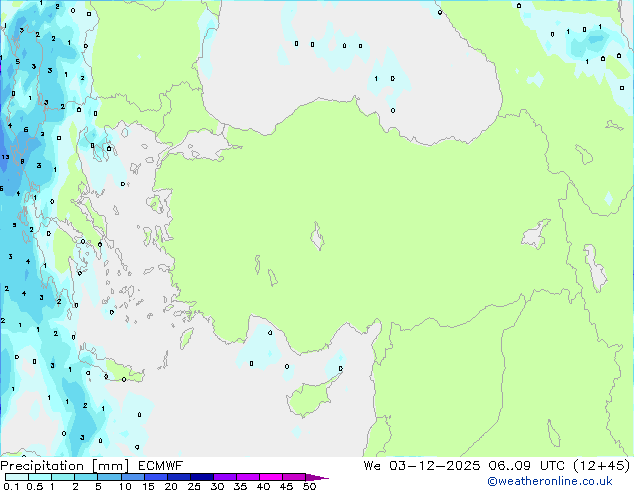Select the ECMWF model label
The width and height of the screenshot is (634, 490).
[161, 466]
